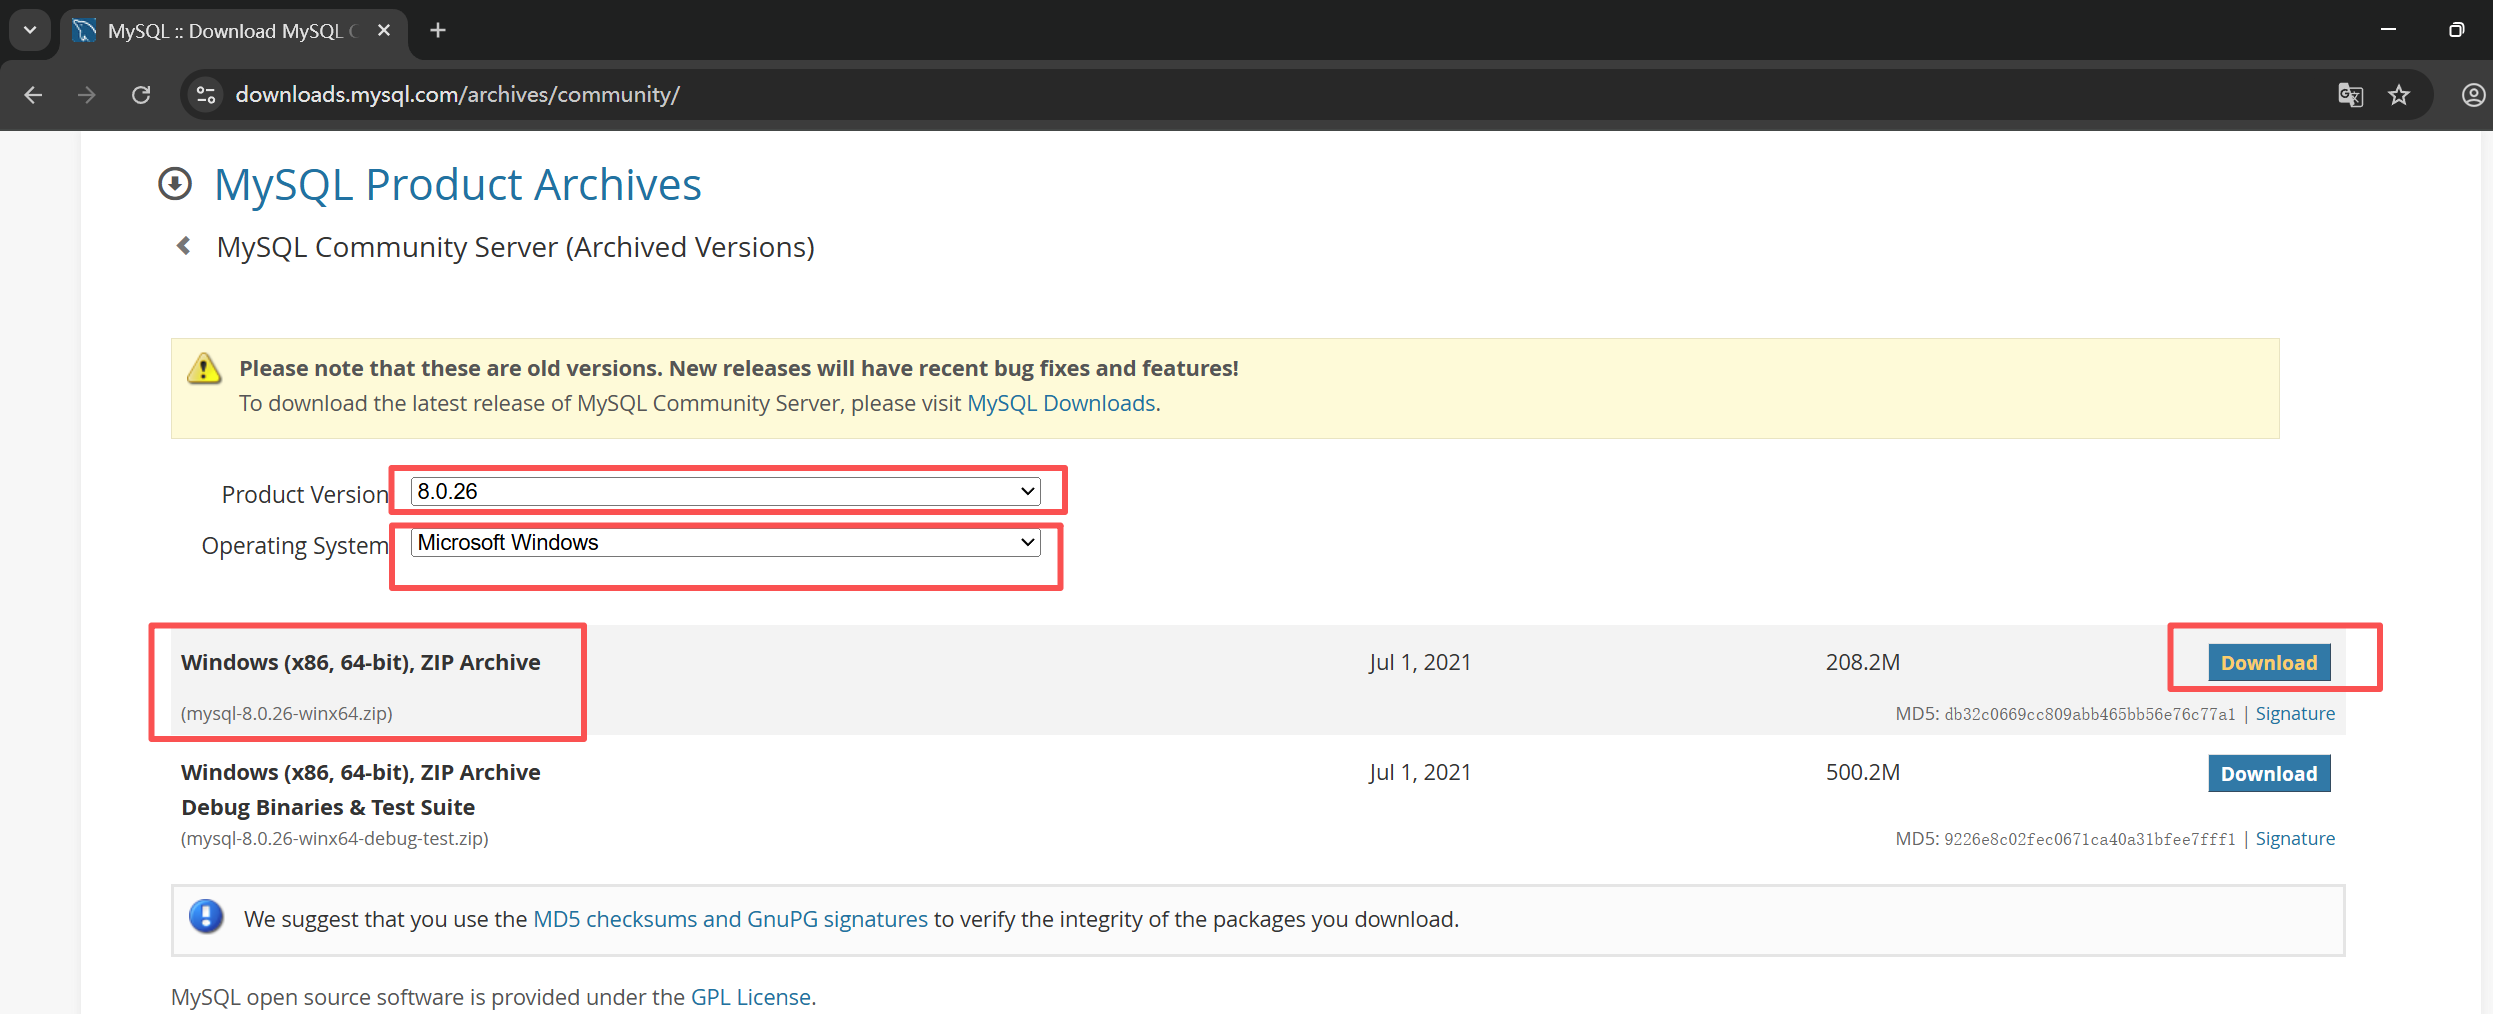
Task: Click the "Operating System:" label
Action: 295,546
